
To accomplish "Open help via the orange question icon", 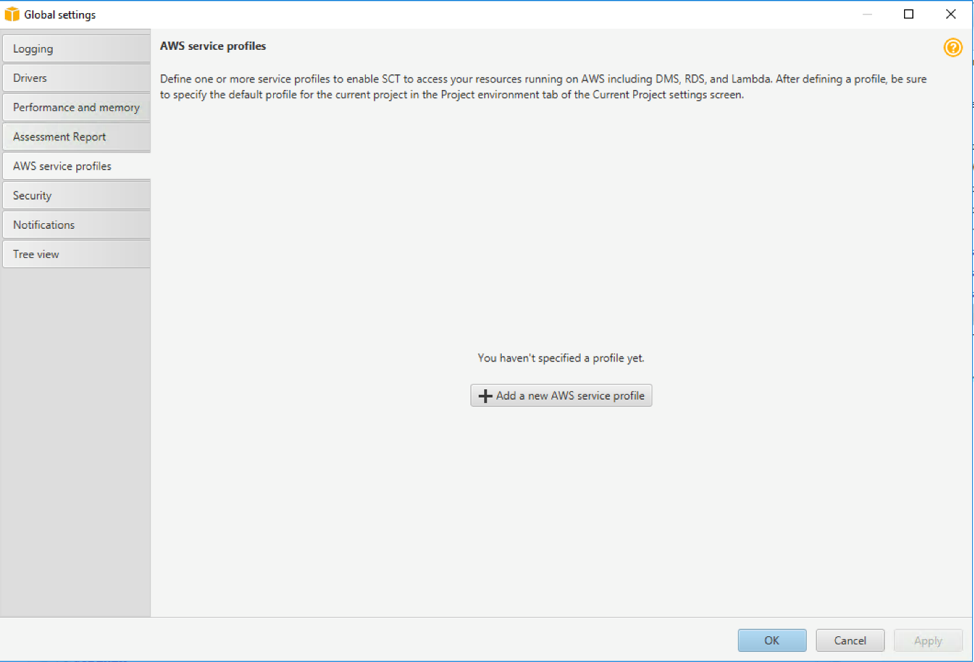I will pos(952,47).
